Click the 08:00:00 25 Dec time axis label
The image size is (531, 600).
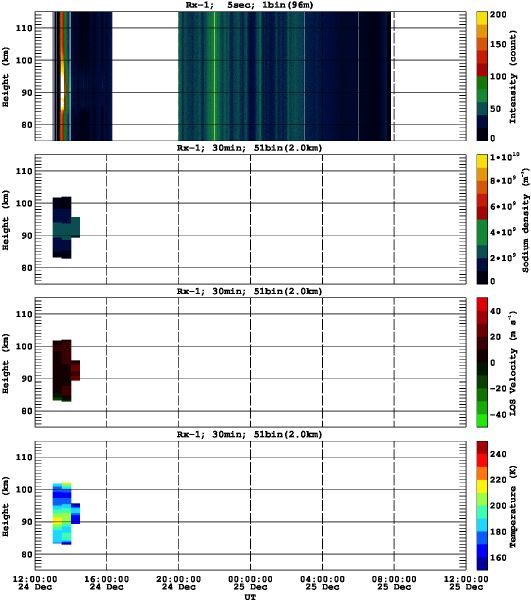pyautogui.click(x=394, y=583)
